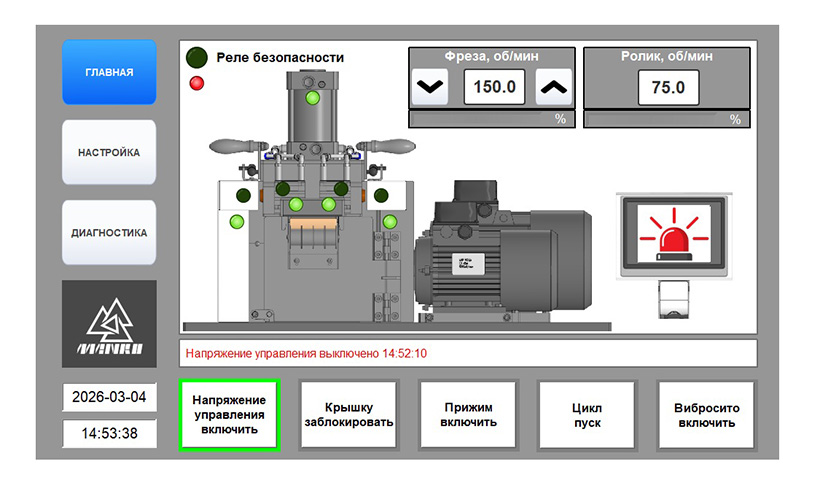Viewport: 820px width, 483px height.
Task: Click the small red status indicator dot
Action: click(197, 82)
